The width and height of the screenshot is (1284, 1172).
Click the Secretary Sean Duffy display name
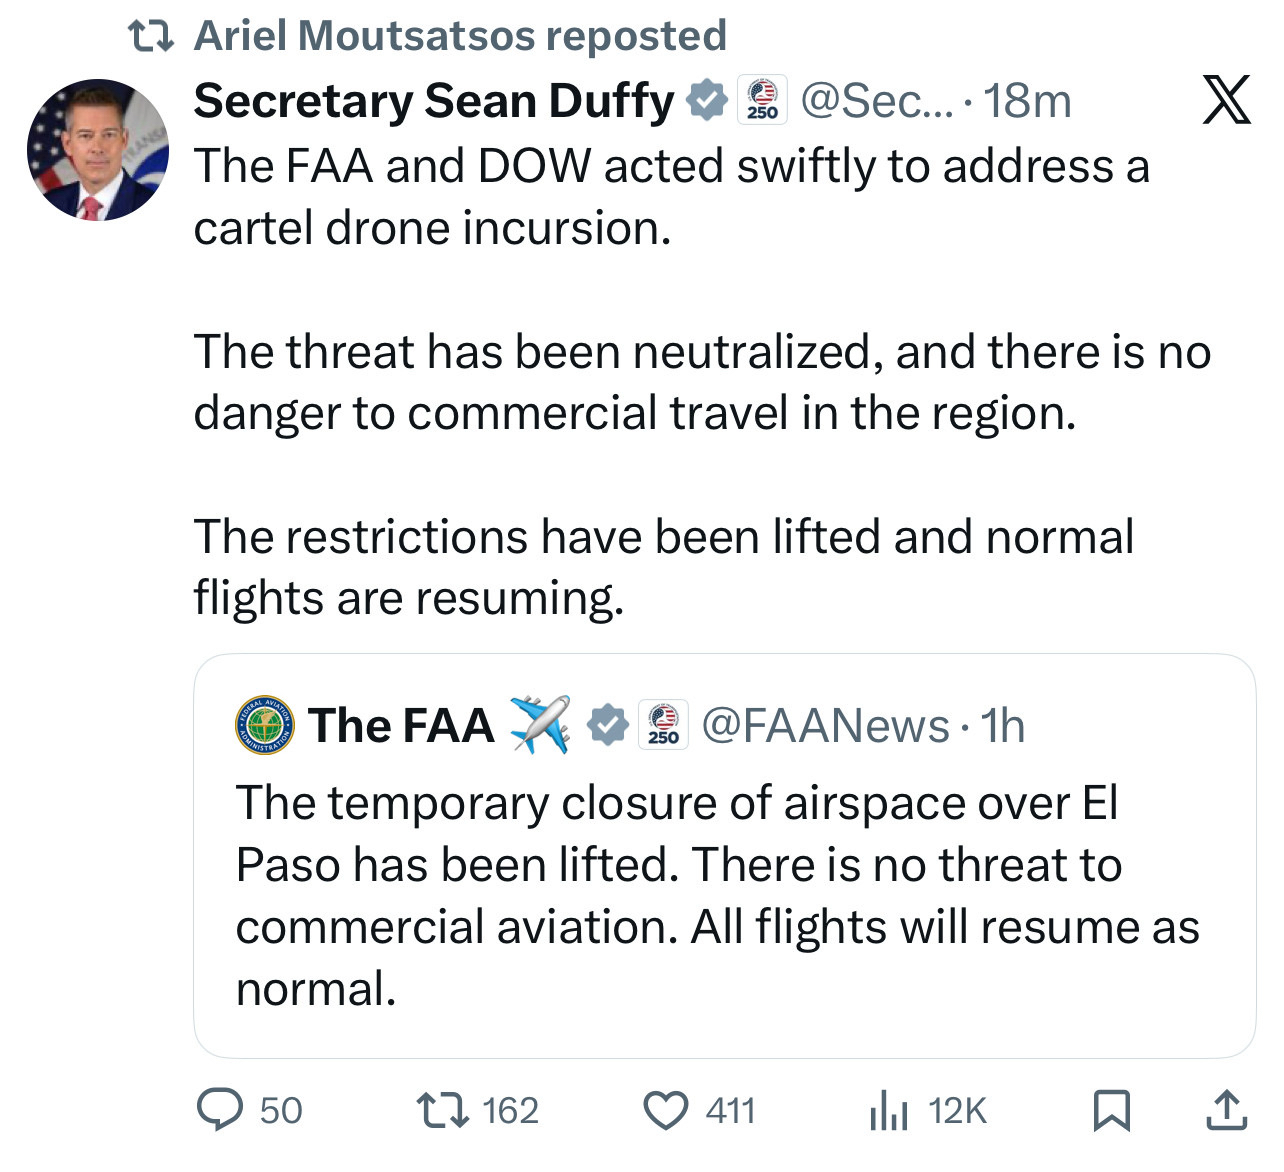pos(434,101)
